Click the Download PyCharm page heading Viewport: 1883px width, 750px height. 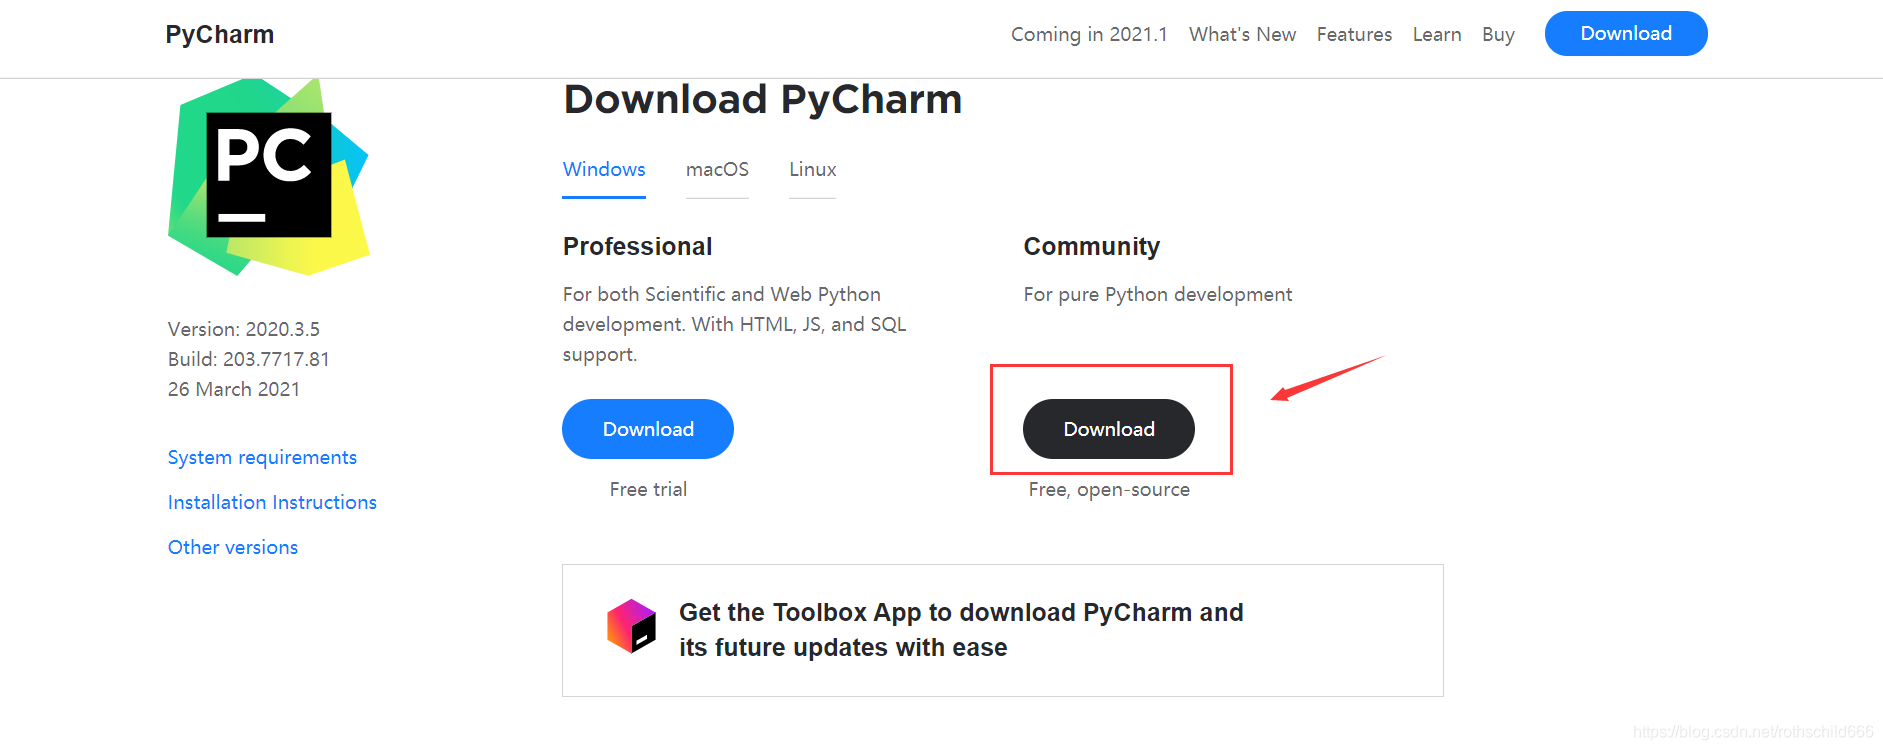762,100
